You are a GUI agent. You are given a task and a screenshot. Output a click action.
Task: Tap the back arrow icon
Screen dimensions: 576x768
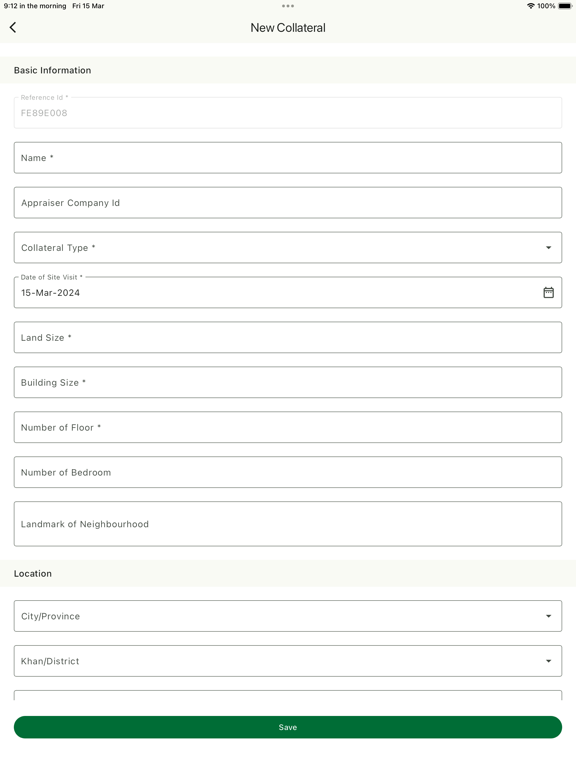(x=13, y=27)
